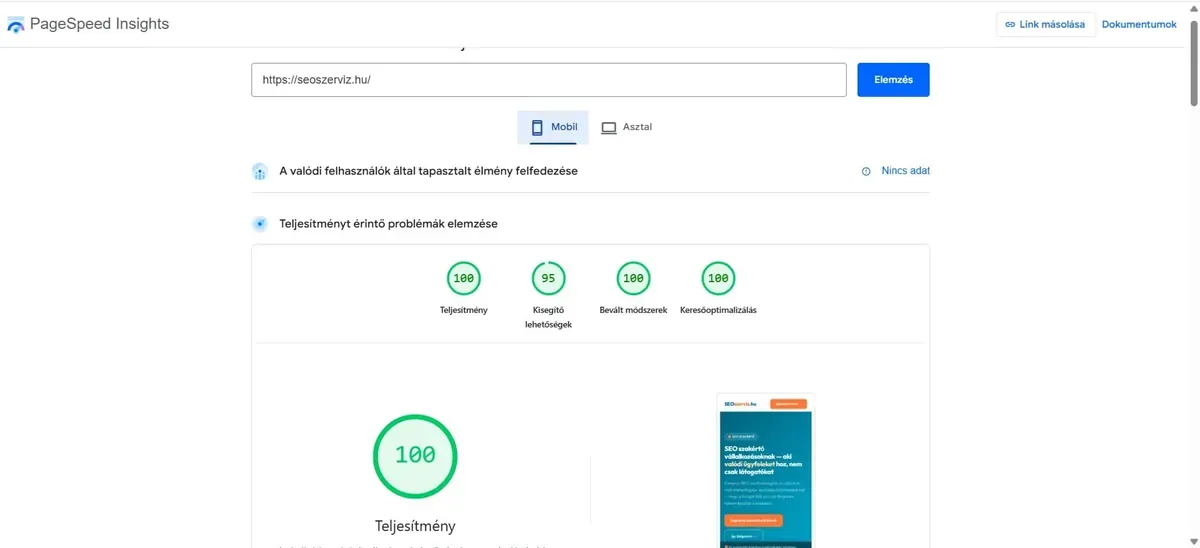Click the large Teljesítmény heading below gauge
The image size is (1200, 548).
click(x=415, y=526)
